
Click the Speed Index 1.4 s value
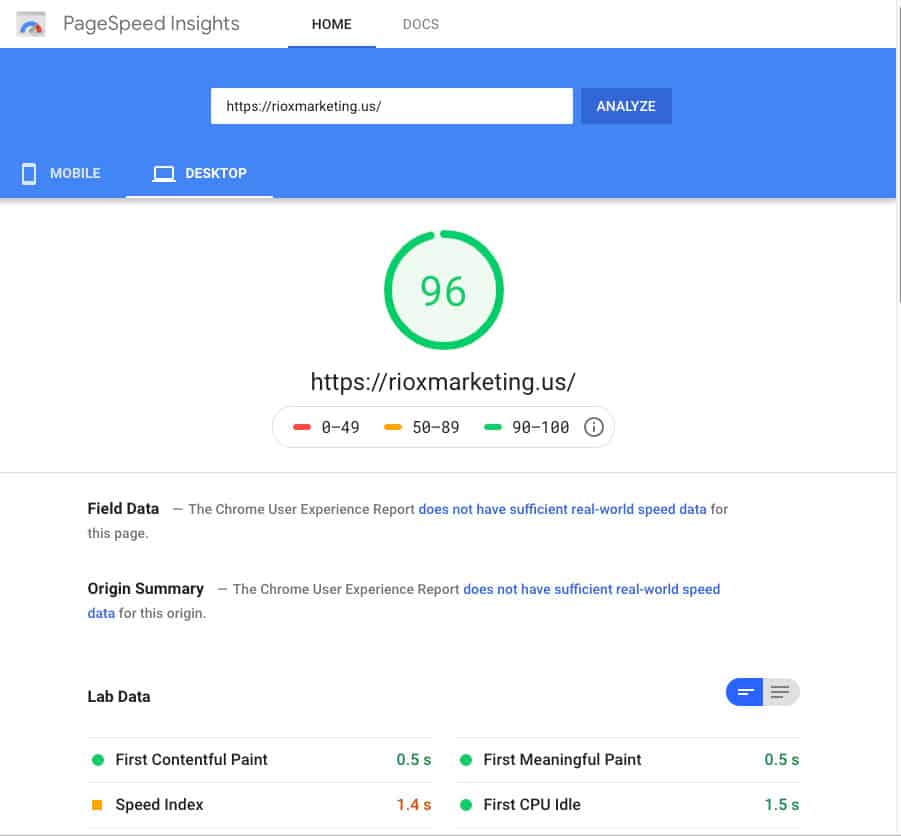414,804
